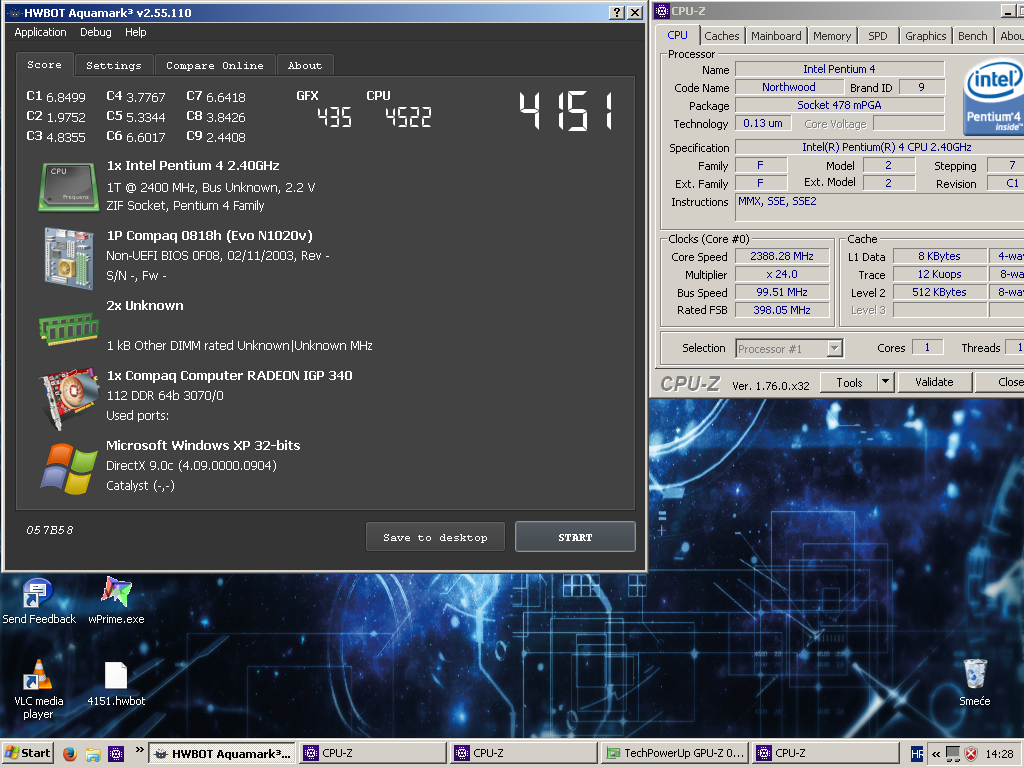
Task: Click the CPU-Z window title icon
Action: 662,10
